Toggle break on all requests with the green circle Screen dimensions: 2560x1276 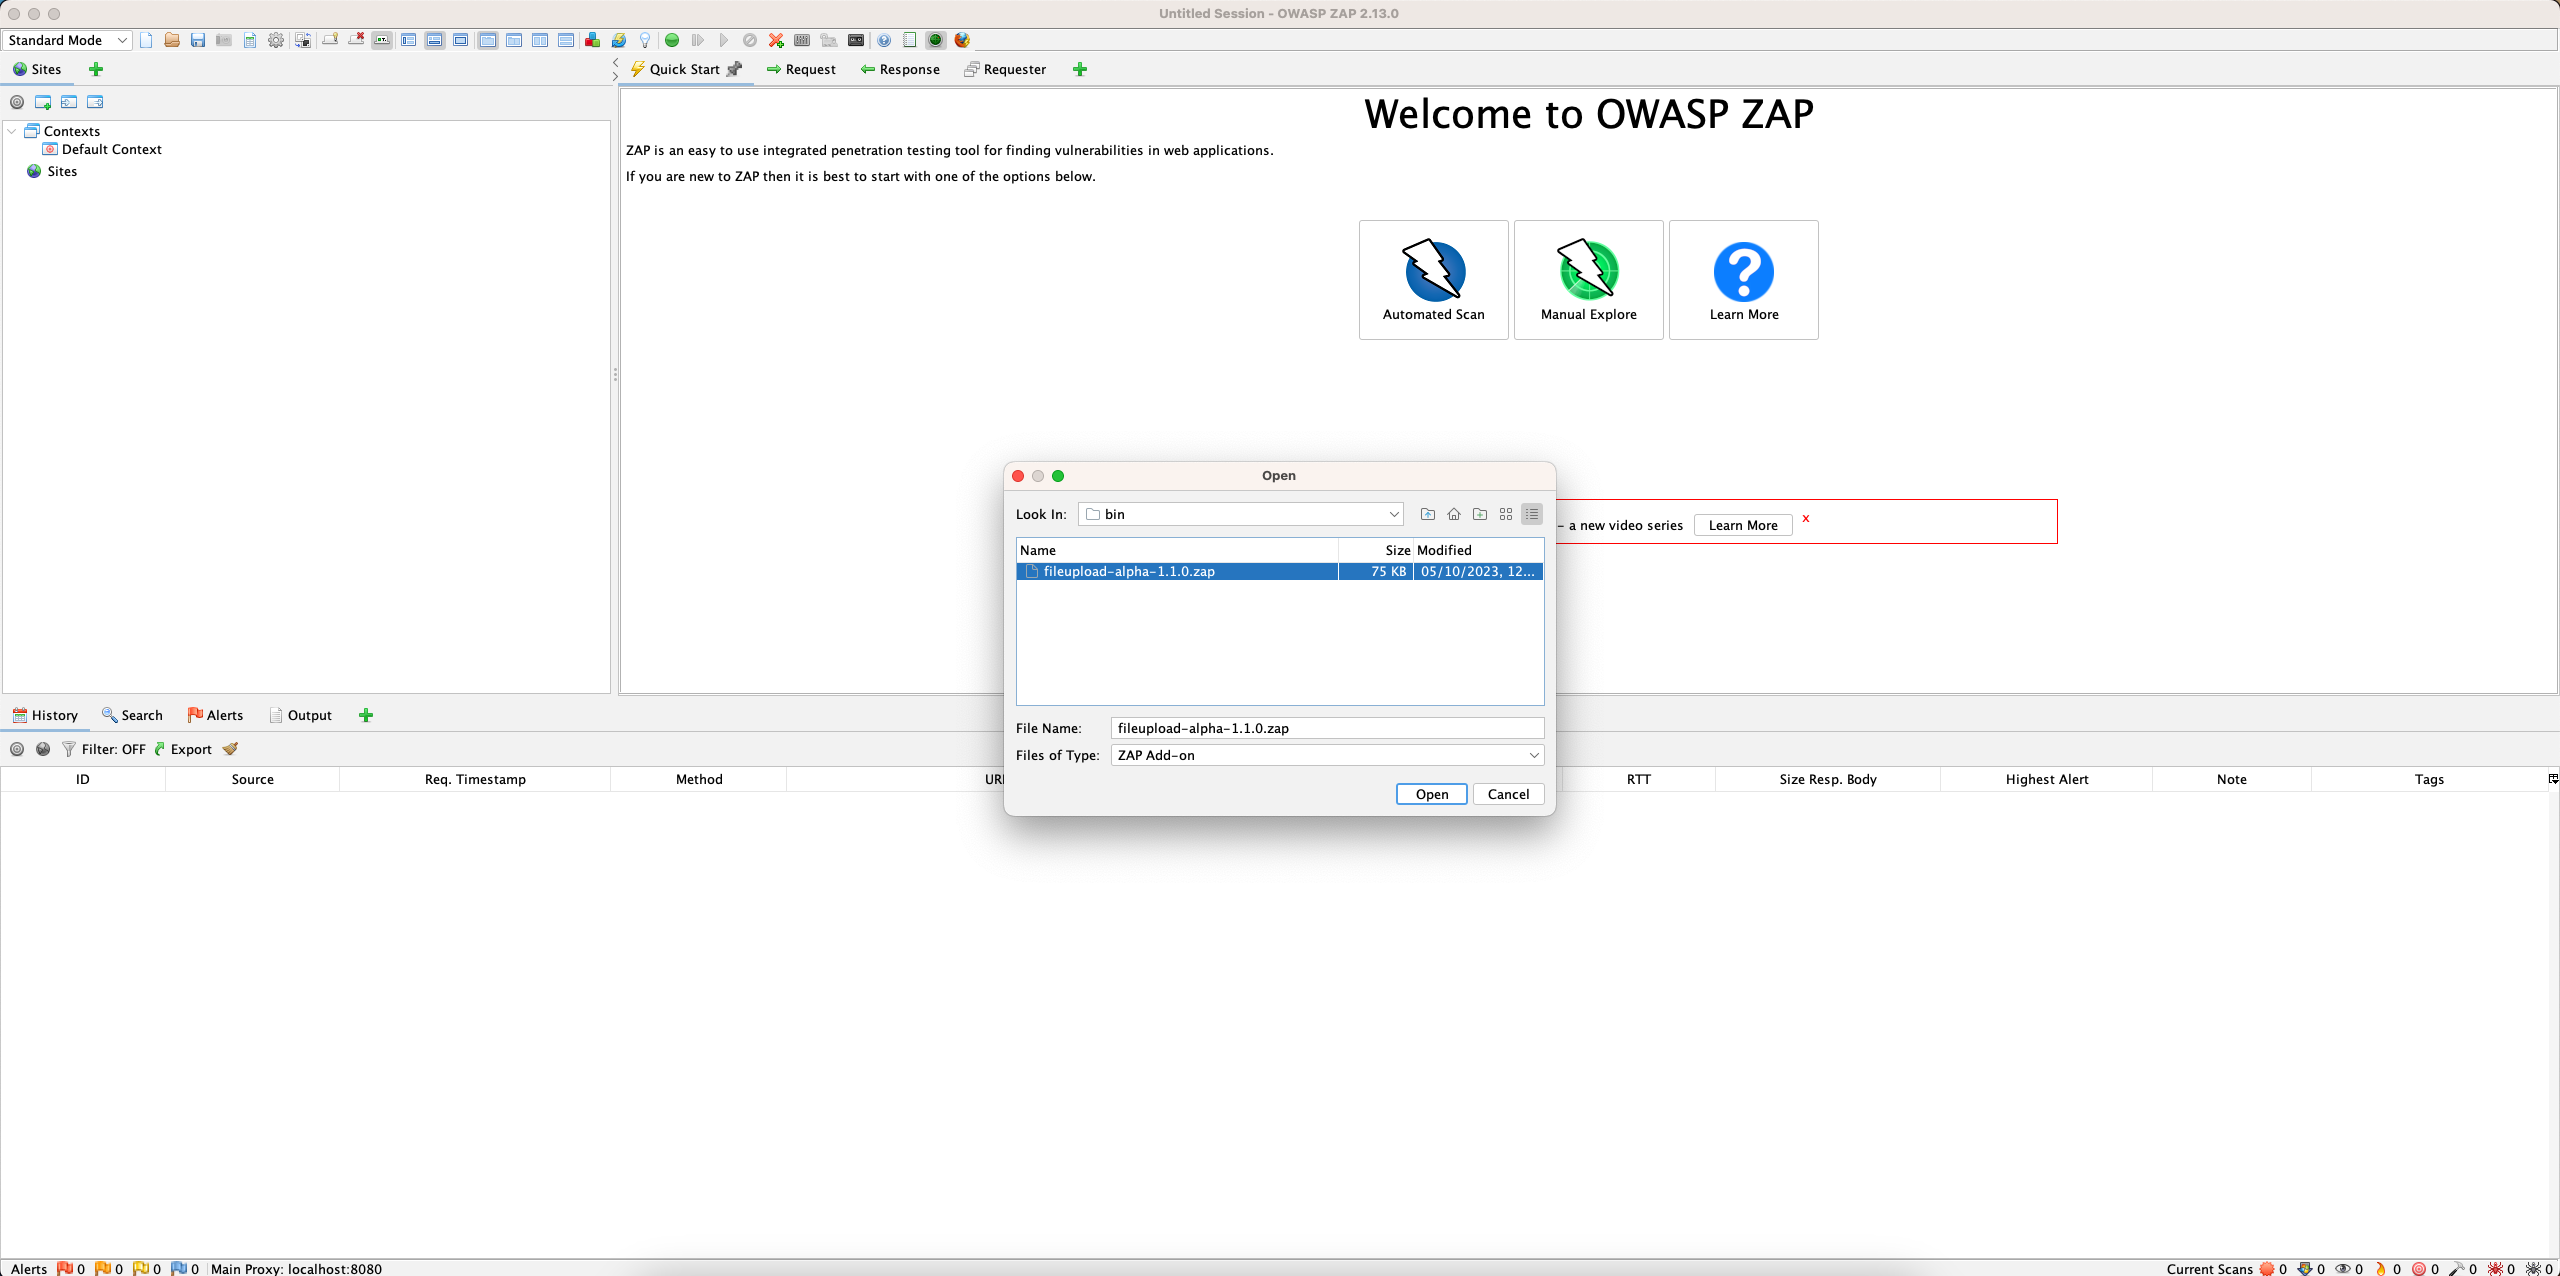[x=672, y=40]
